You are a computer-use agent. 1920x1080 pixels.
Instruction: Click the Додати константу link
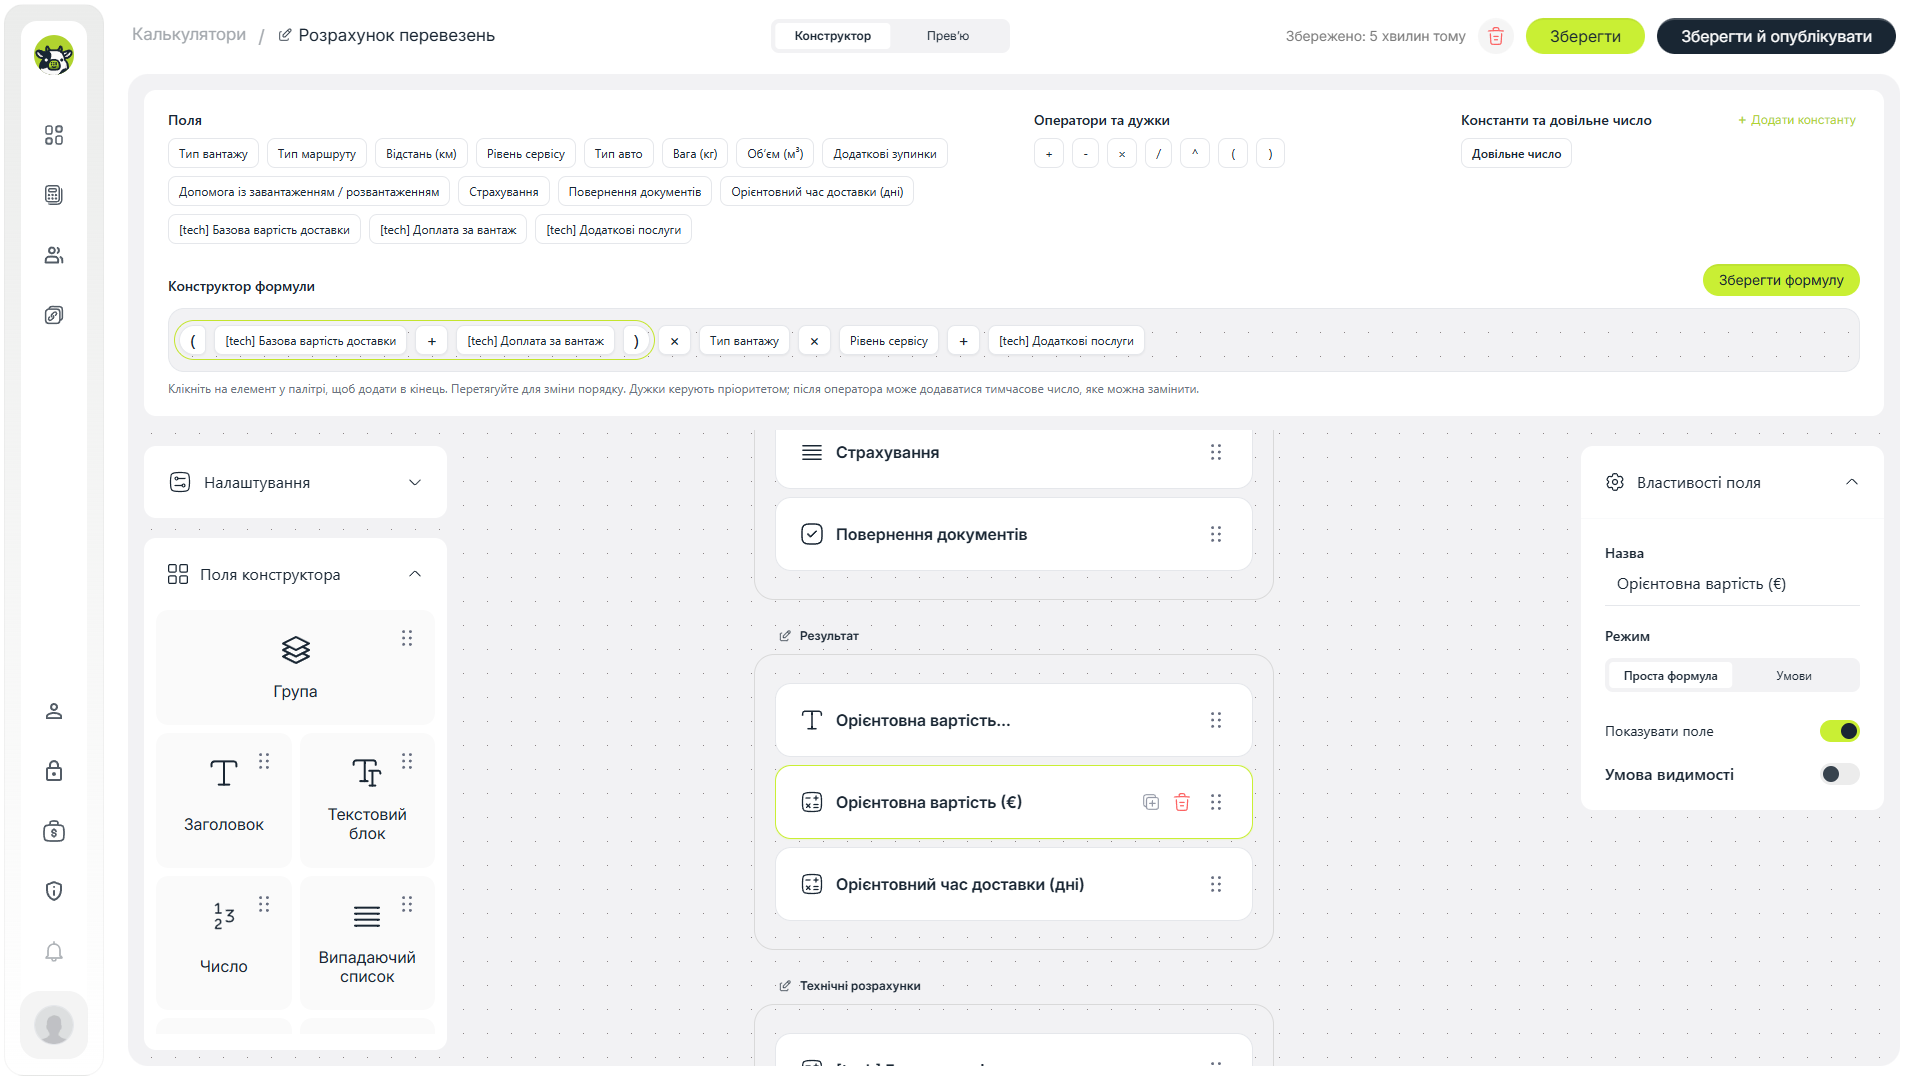pyautogui.click(x=1797, y=120)
